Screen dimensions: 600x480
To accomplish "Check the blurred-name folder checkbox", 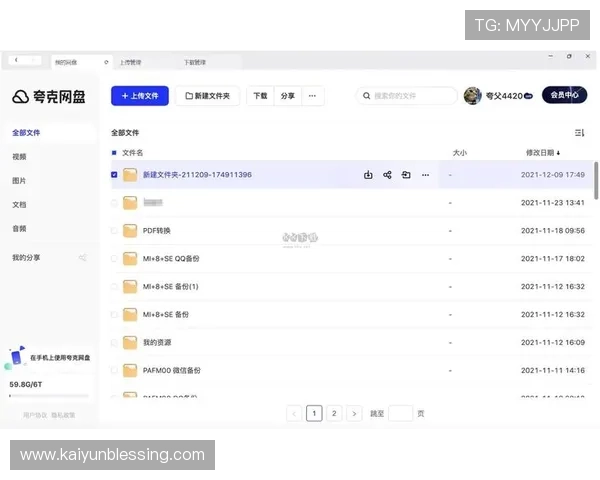I will tap(114, 202).
